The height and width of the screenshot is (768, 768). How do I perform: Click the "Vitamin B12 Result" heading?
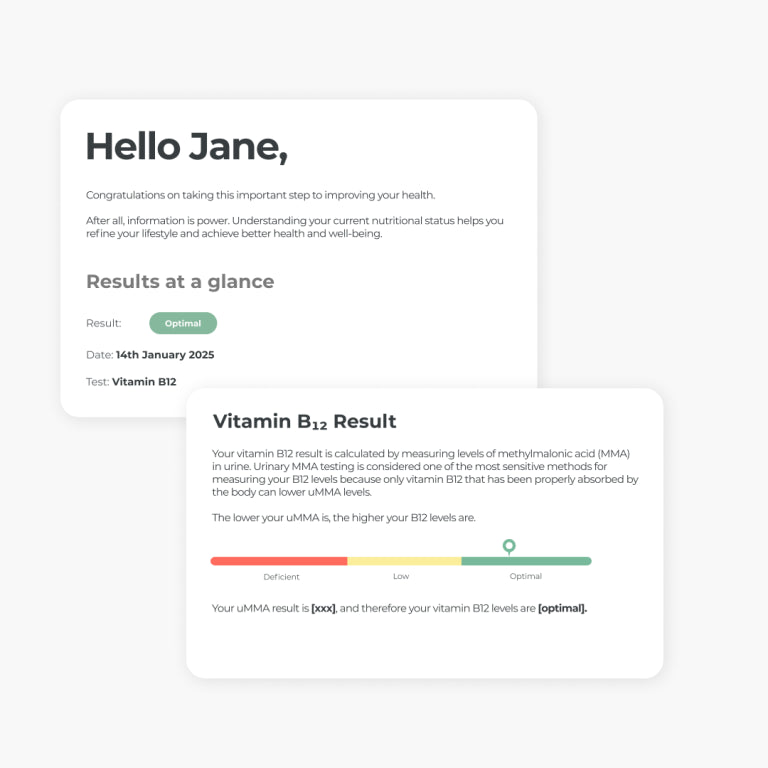305,422
